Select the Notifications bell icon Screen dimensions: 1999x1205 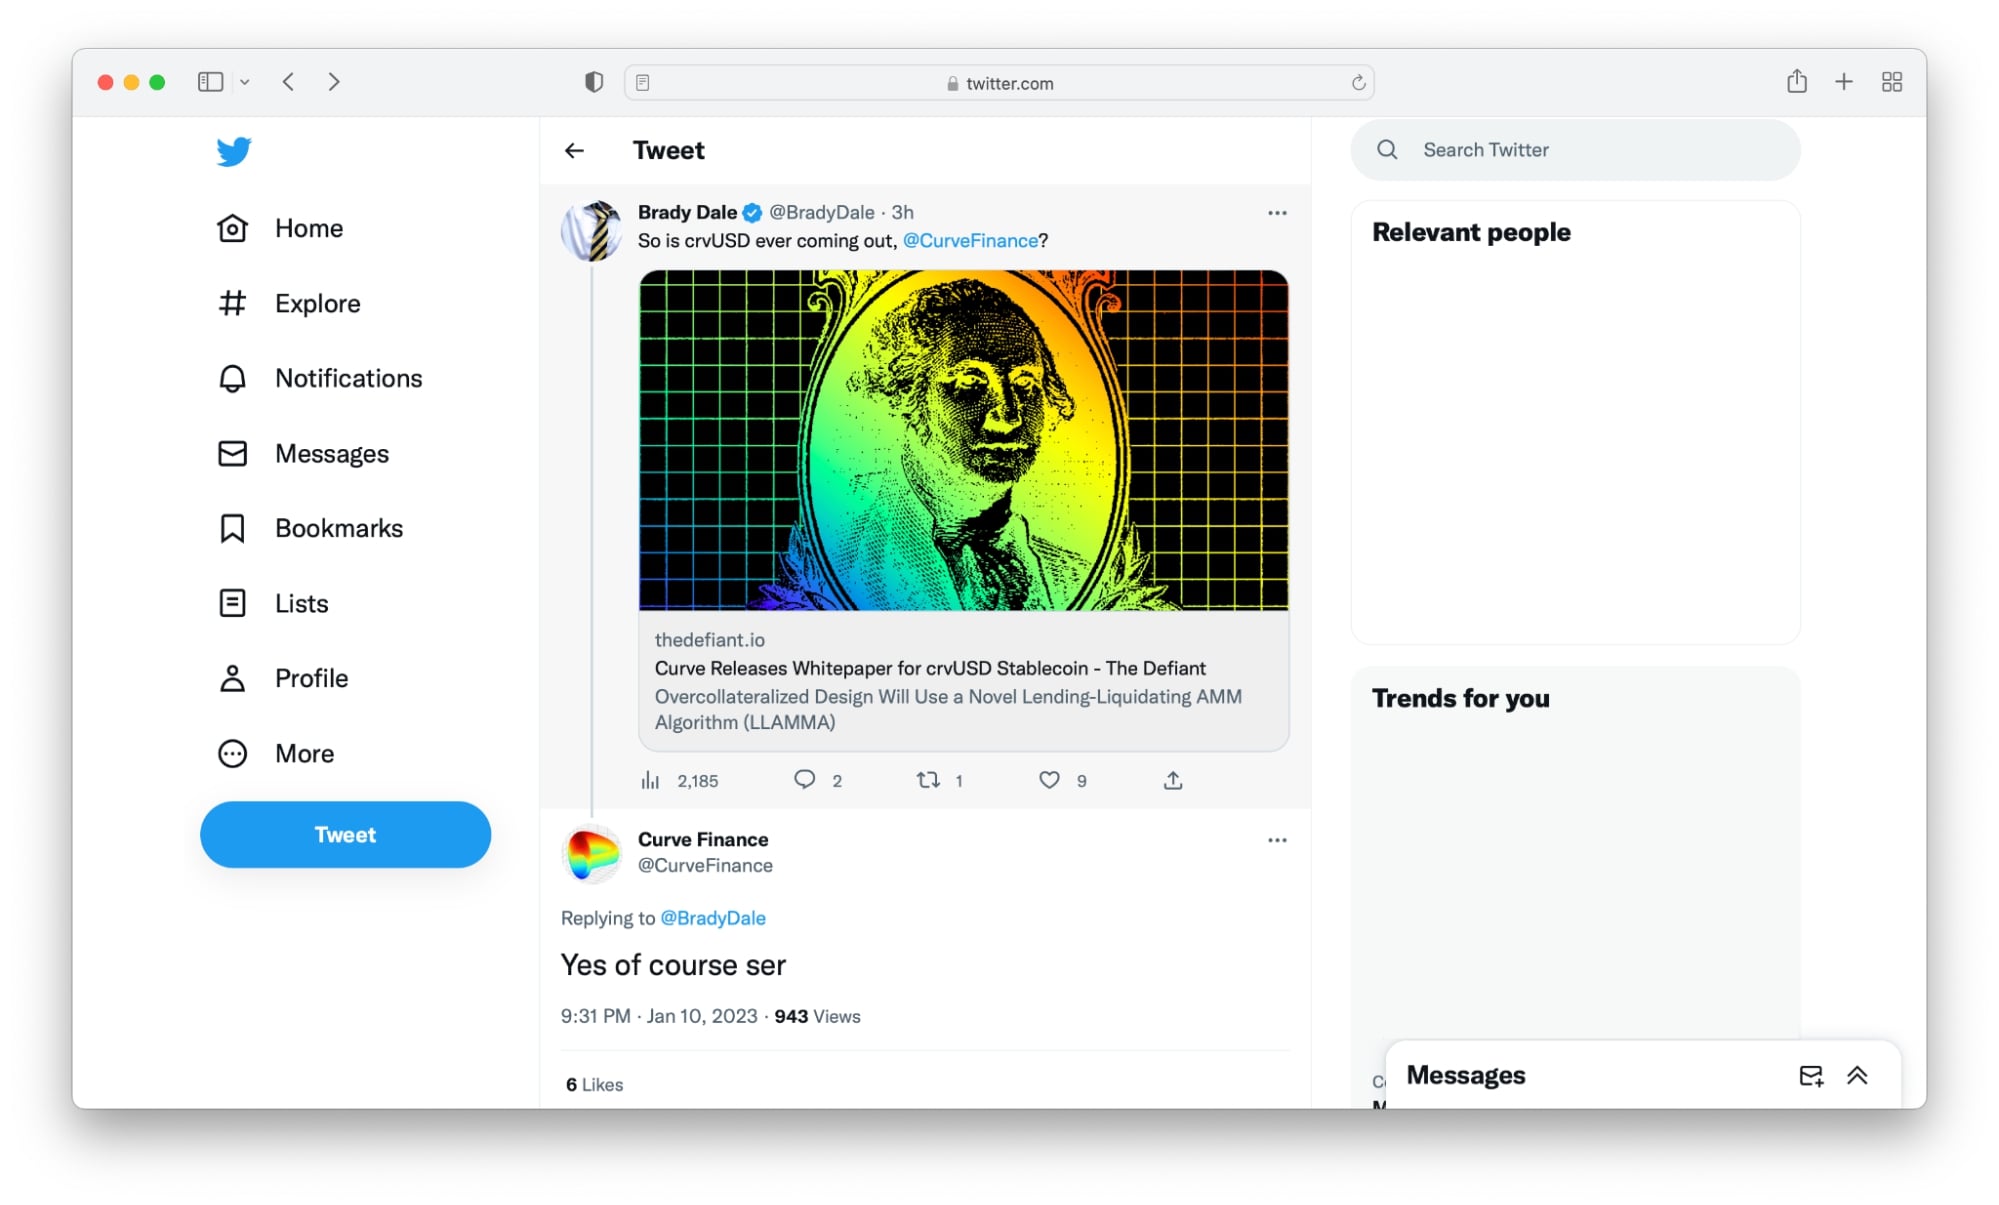coord(231,377)
